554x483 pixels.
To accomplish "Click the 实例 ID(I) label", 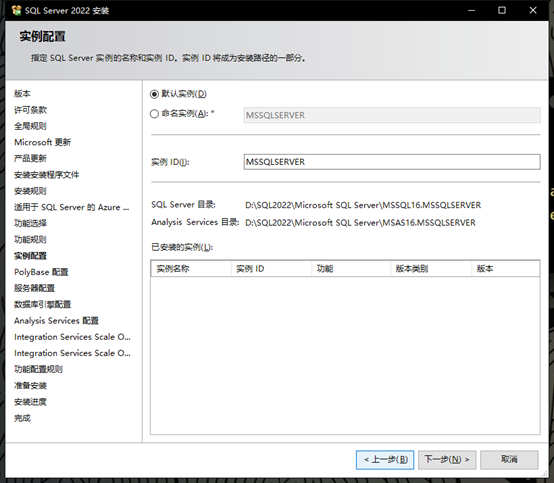I will [x=170, y=162].
